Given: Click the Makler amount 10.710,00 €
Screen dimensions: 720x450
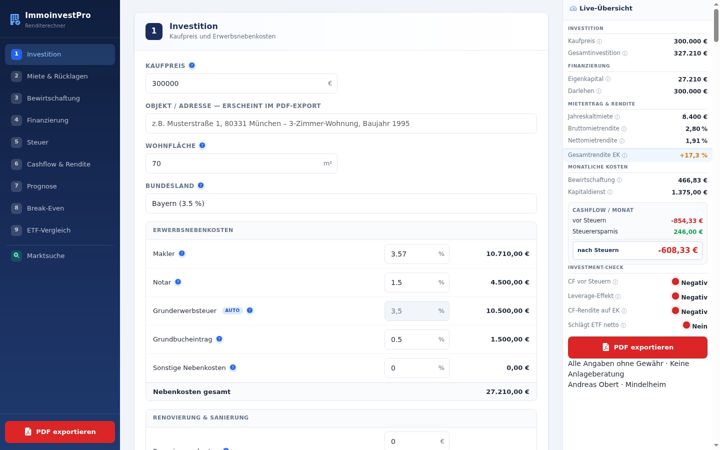Looking at the screenshot, I should tap(507, 253).
